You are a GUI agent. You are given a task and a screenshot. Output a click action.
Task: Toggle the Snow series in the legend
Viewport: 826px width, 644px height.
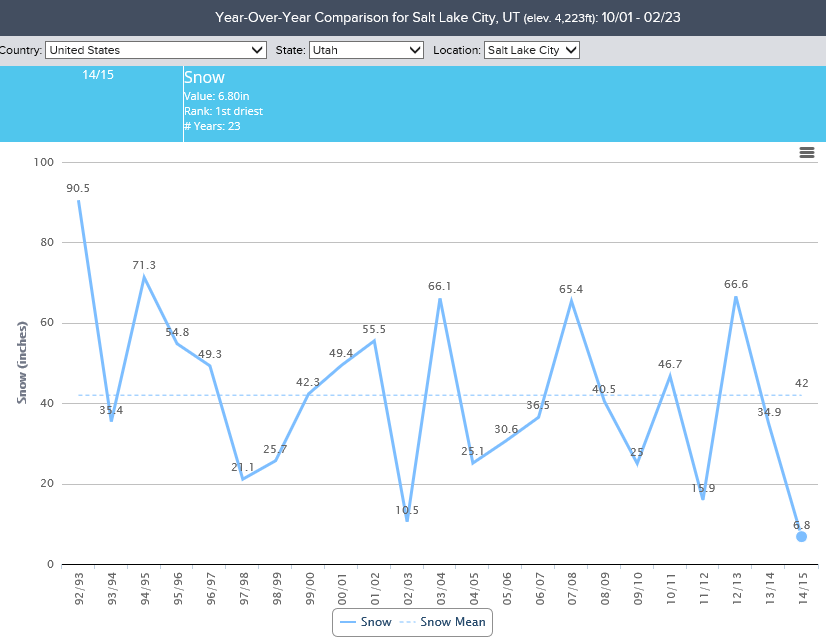[365, 622]
